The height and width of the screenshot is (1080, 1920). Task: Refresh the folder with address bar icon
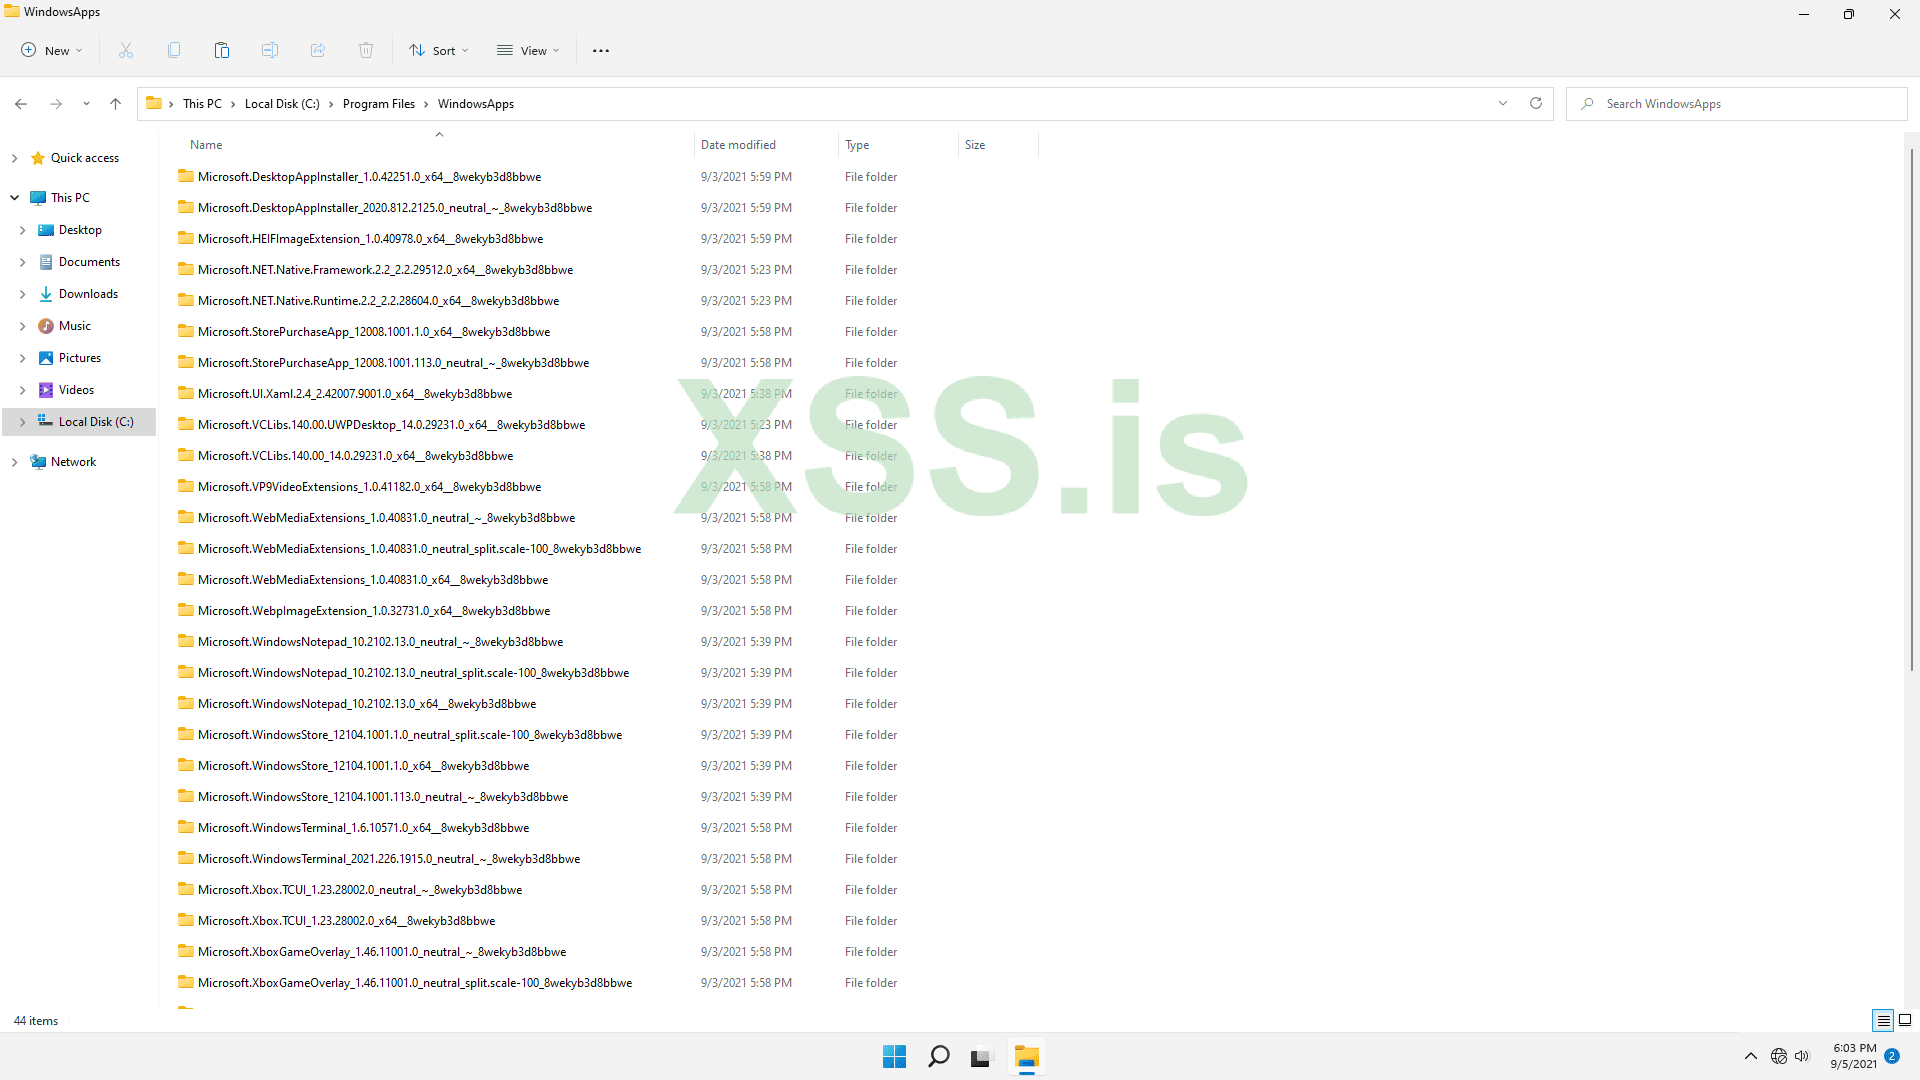click(1536, 103)
